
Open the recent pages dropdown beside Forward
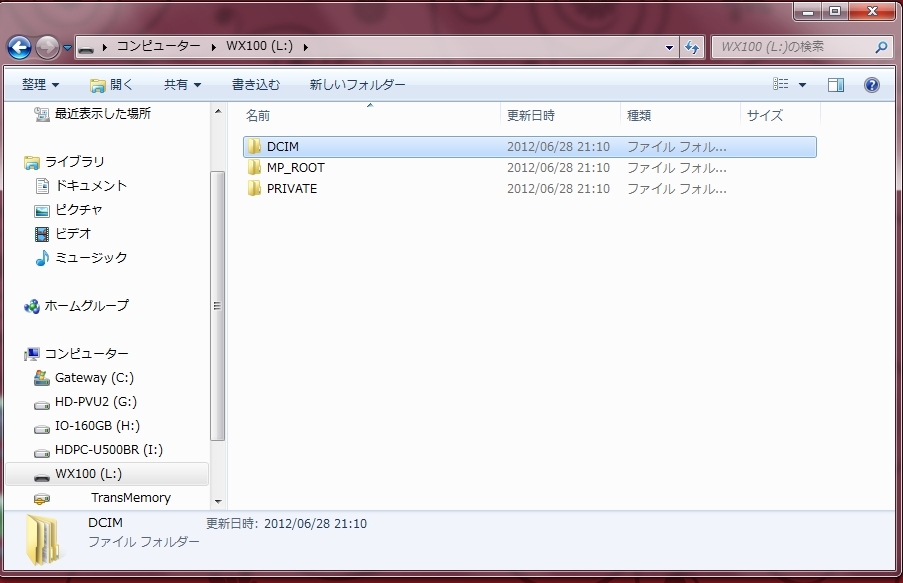(x=67, y=48)
